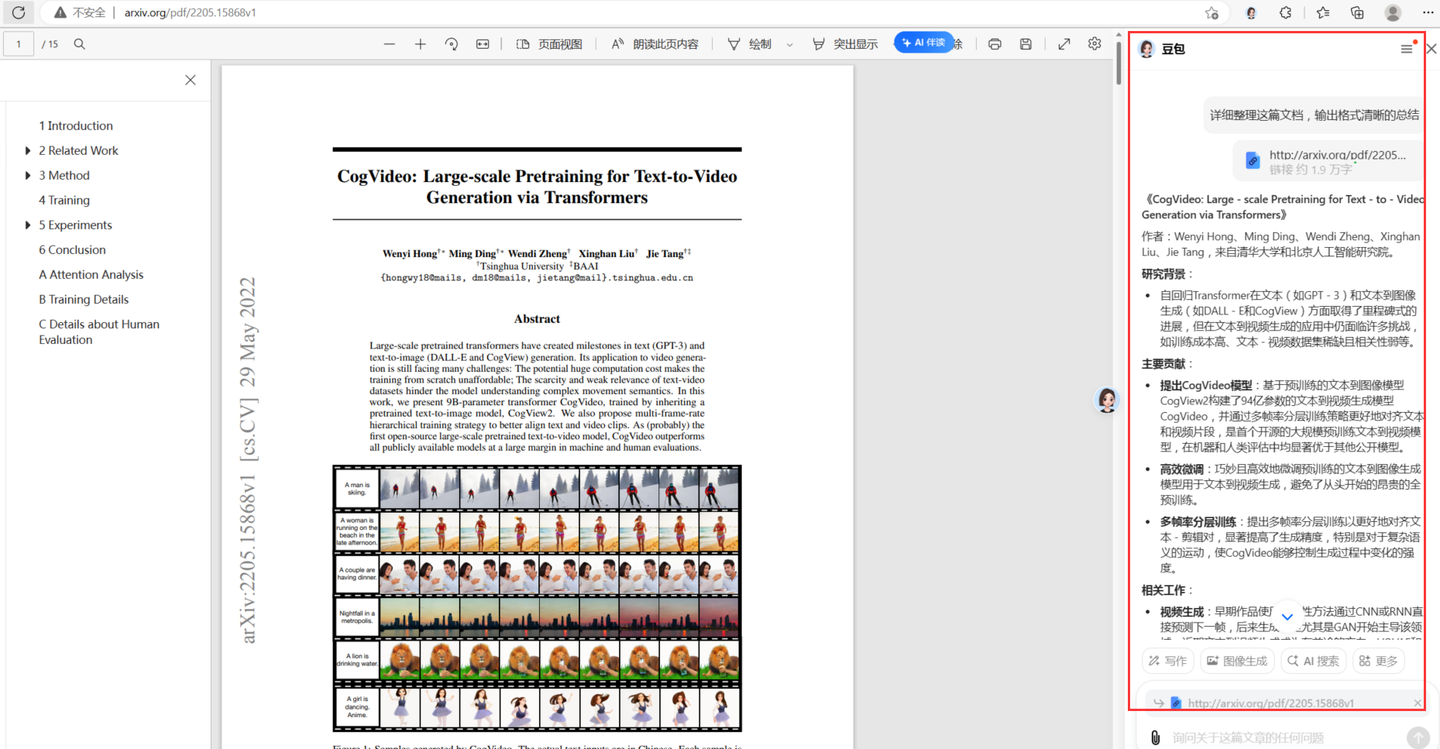Search the PDF with the magnifier icon
1440x749 pixels.
tap(79, 44)
